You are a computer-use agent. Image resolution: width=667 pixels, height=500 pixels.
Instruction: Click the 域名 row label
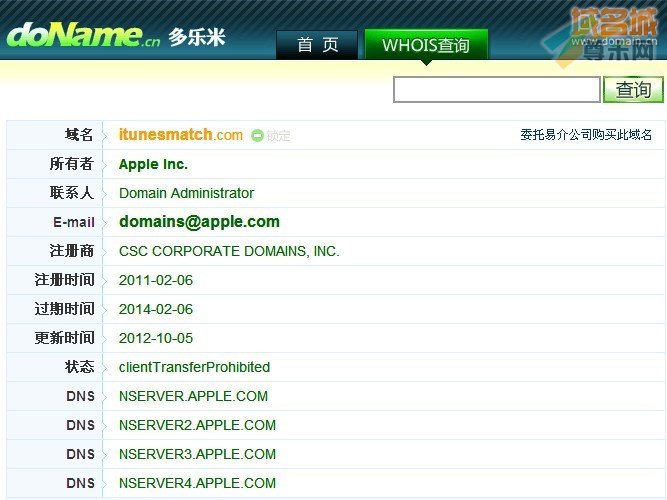[79, 135]
